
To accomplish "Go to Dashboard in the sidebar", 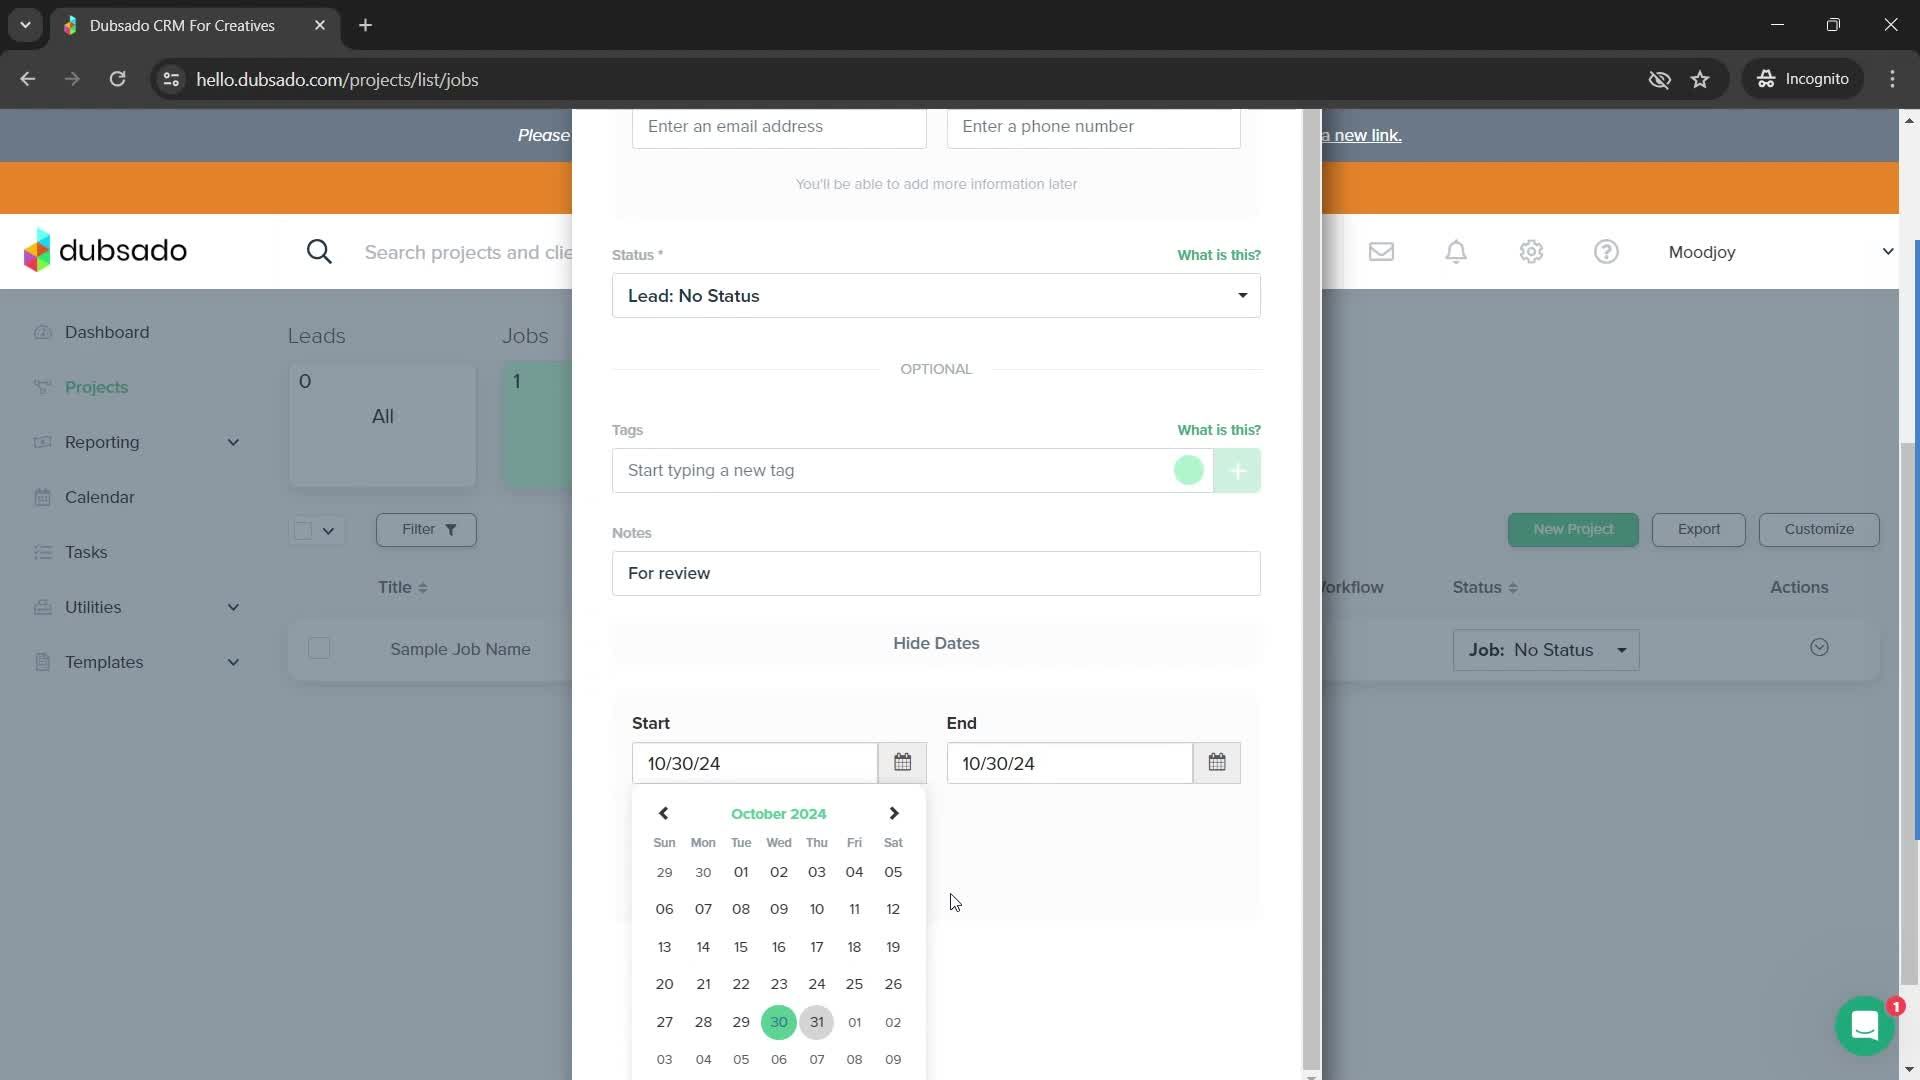I will [x=106, y=332].
